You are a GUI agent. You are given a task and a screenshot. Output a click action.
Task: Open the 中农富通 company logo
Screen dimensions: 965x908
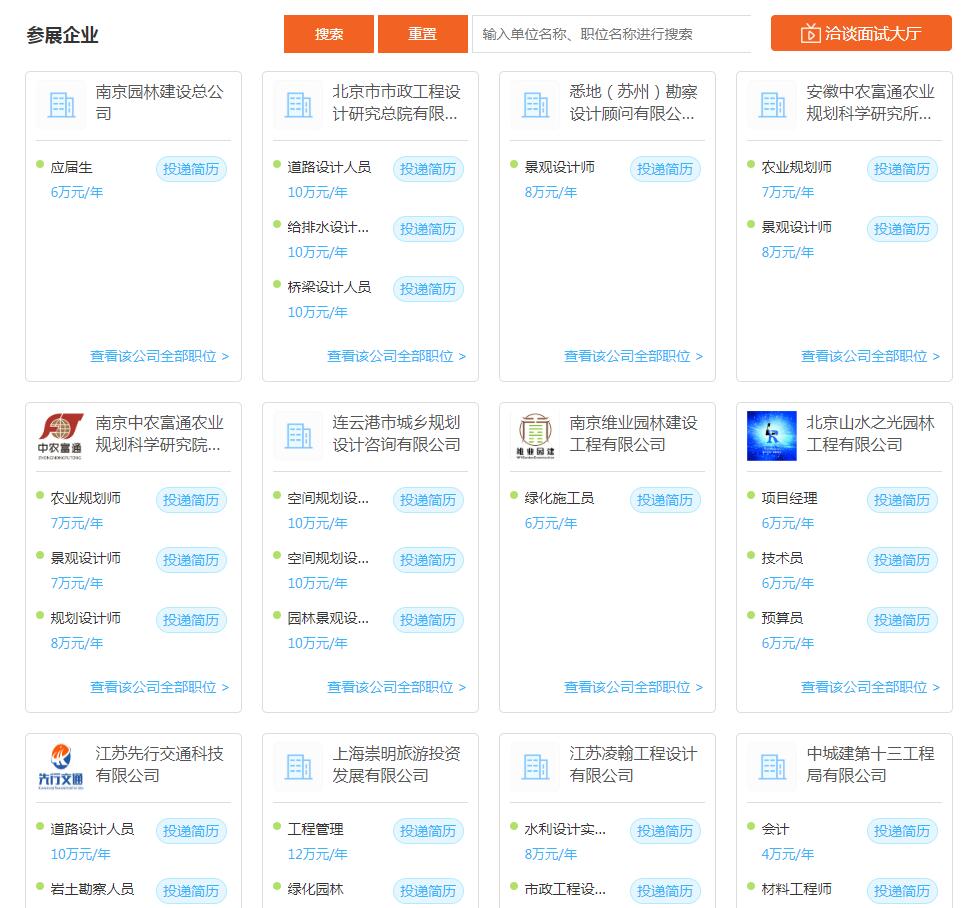60,436
